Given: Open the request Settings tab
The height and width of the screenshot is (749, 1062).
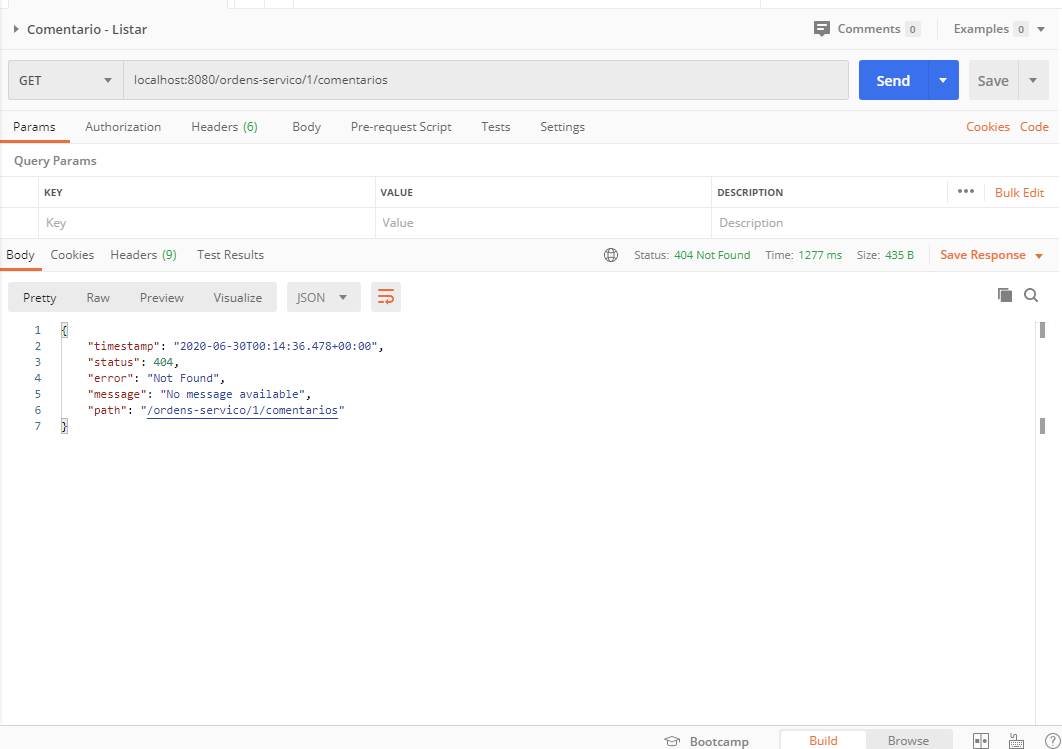Looking at the screenshot, I should point(562,127).
